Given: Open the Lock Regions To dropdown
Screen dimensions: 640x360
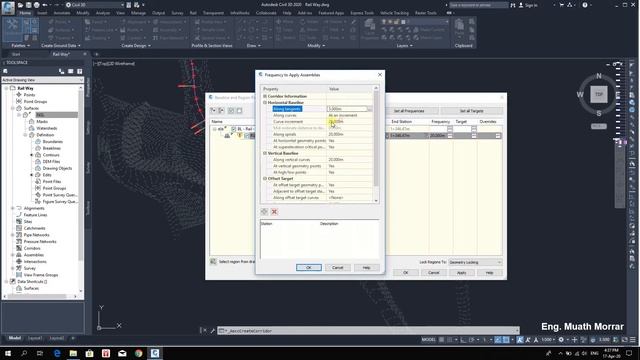Looking at the screenshot, I should click(x=475, y=262).
